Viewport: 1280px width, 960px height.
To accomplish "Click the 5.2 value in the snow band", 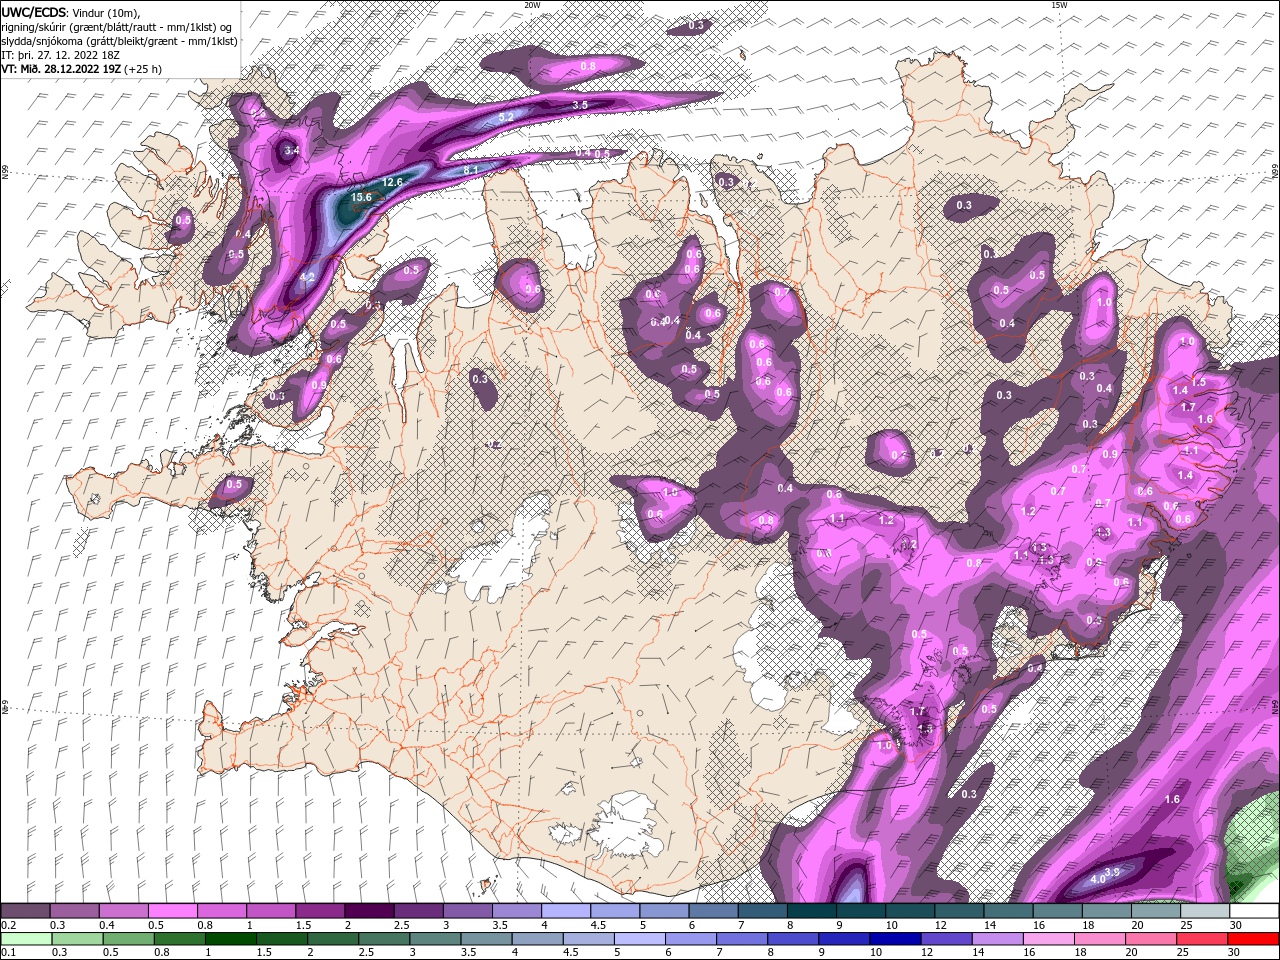I will (506, 118).
